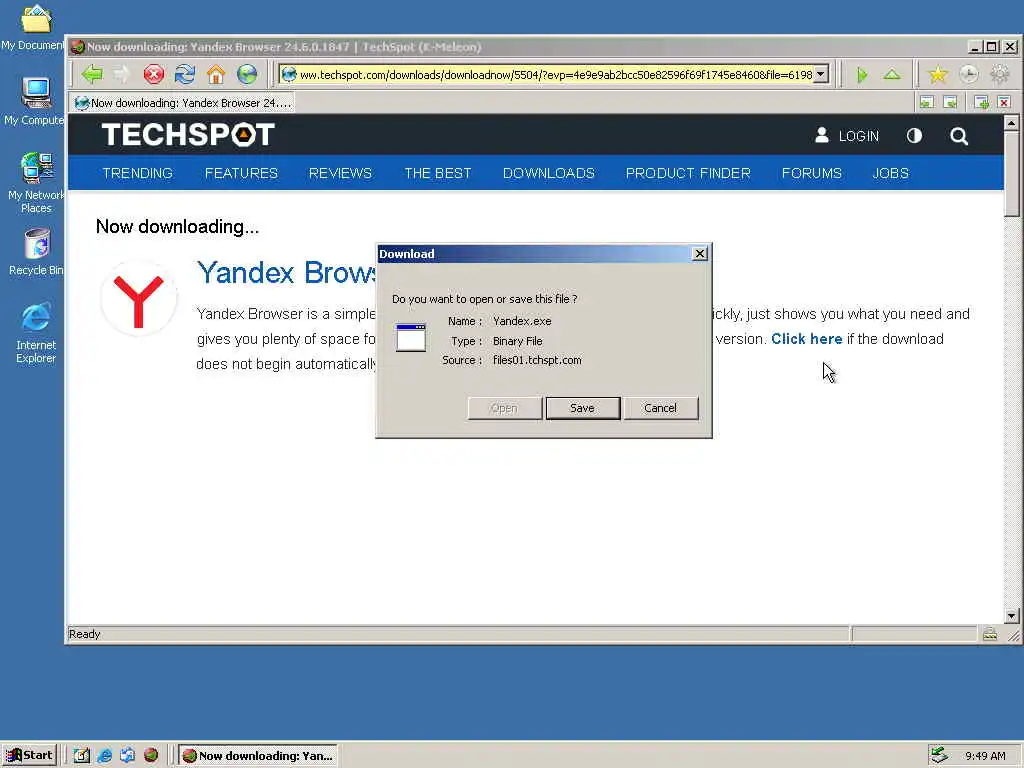Viewport: 1024px width, 768px height.
Task: Open the FORUMS menu
Action: [812, 173]
